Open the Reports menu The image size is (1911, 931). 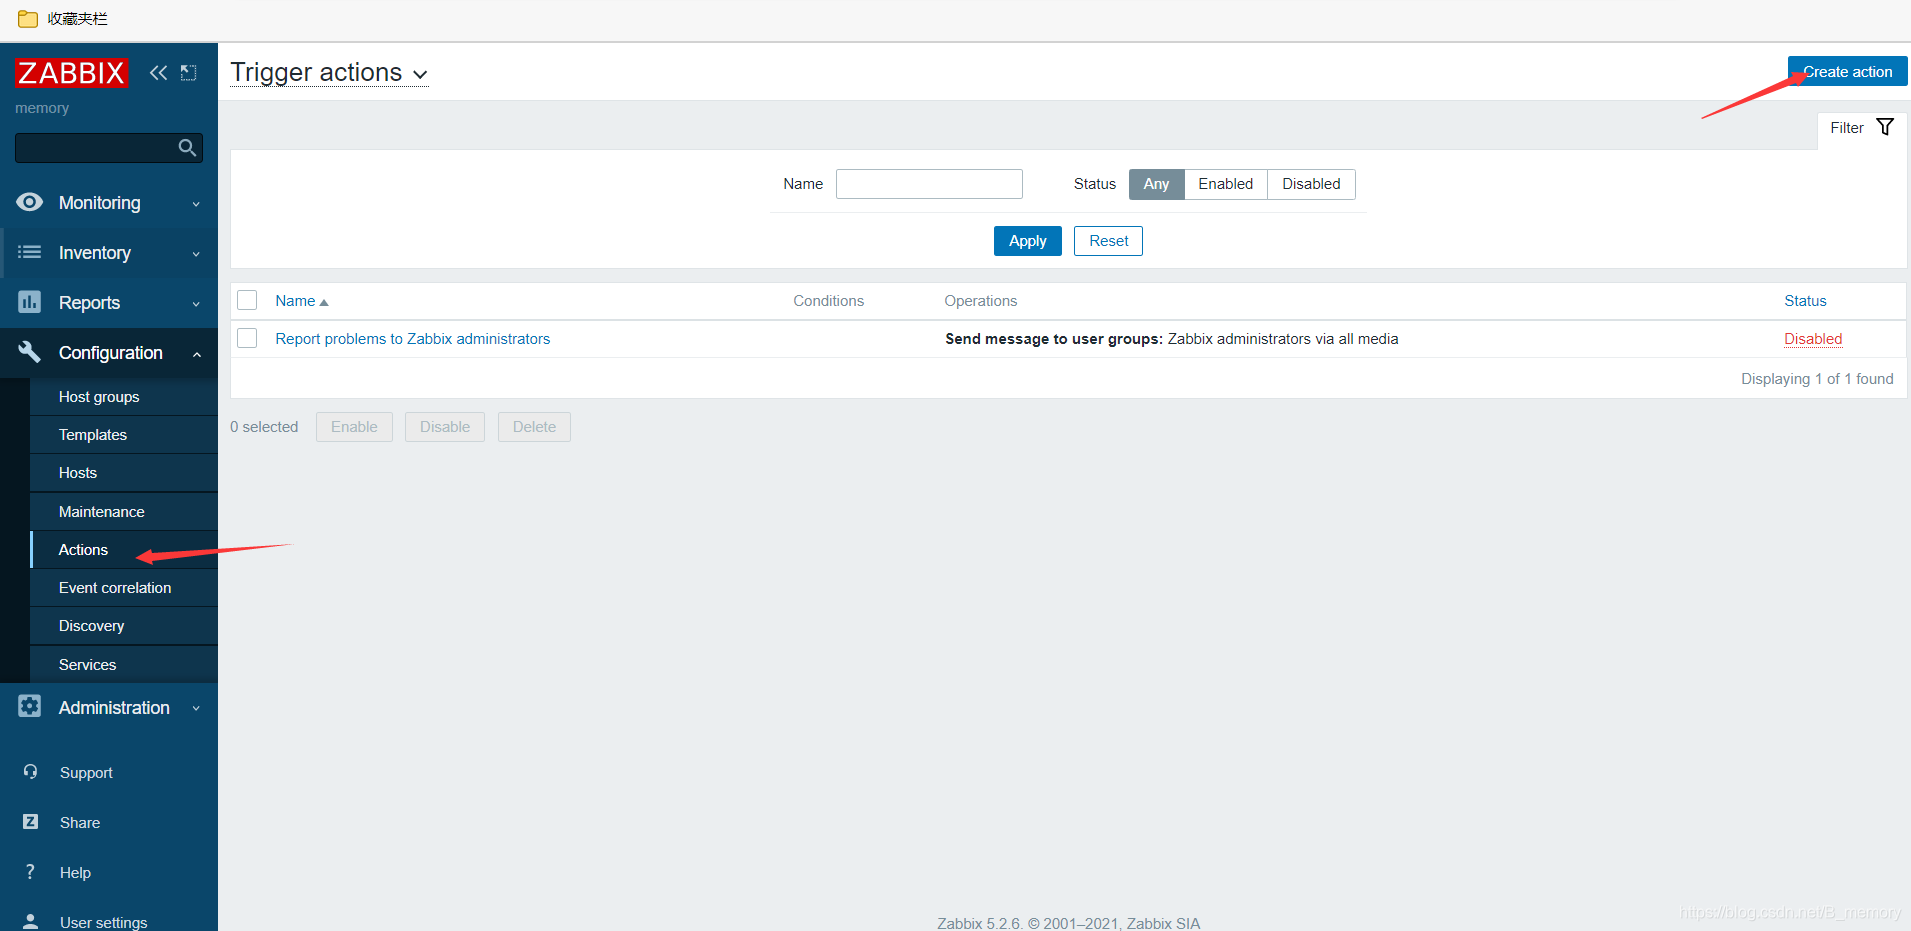[x=109, y=303]
